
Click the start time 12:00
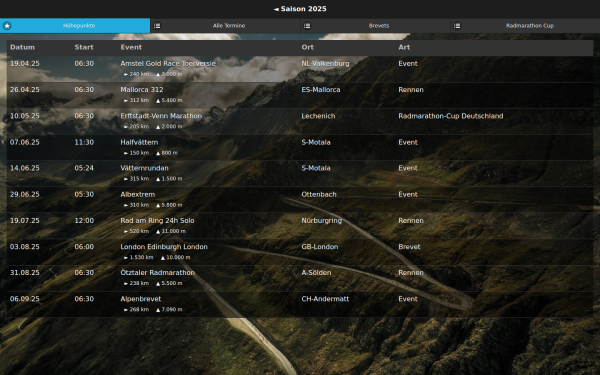coord(84,220)
